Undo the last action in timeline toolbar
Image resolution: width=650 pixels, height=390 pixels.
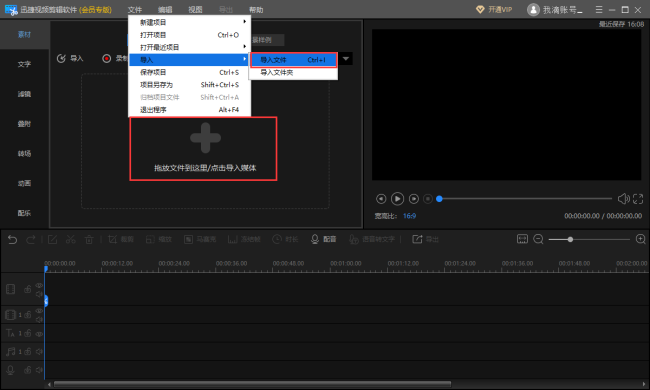[12, 240]
